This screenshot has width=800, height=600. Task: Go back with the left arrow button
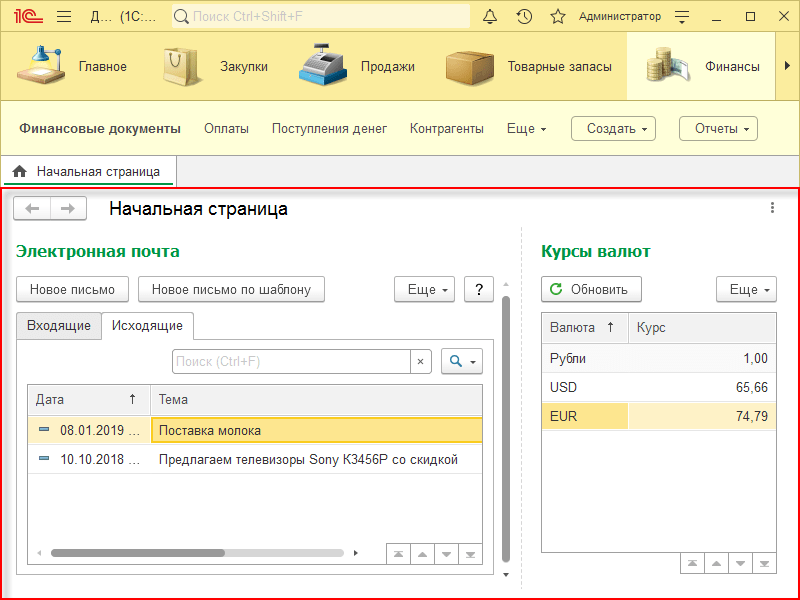32,208
